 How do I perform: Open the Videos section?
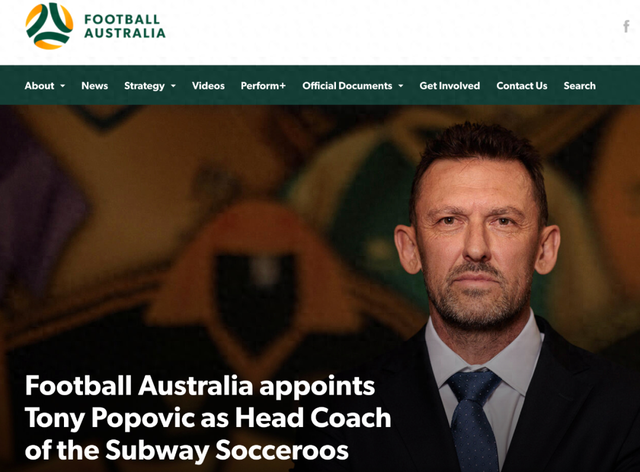pos(208,86)
